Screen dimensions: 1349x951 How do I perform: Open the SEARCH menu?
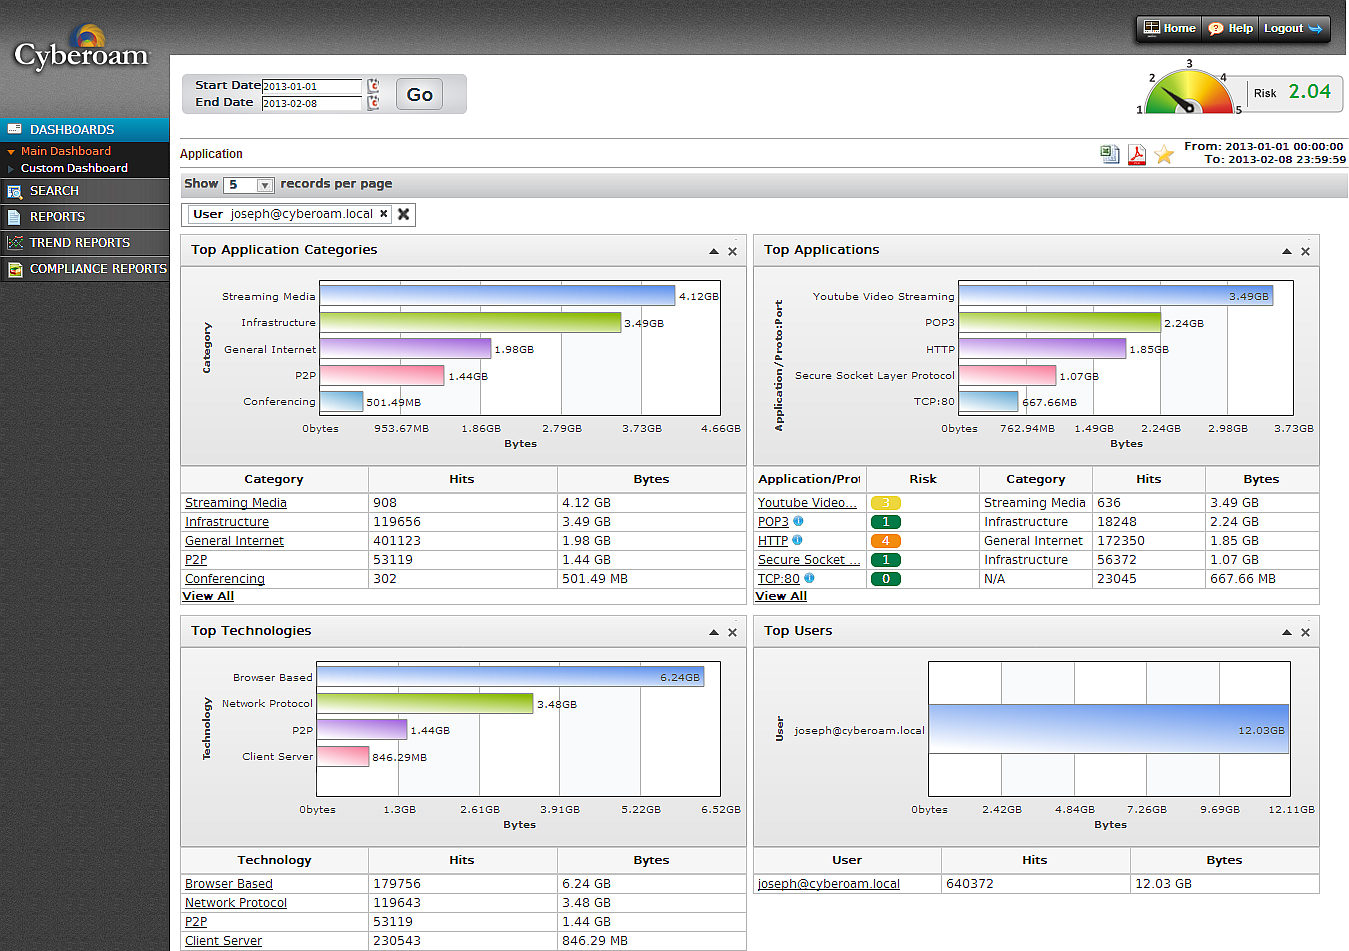tap(85, 191)
